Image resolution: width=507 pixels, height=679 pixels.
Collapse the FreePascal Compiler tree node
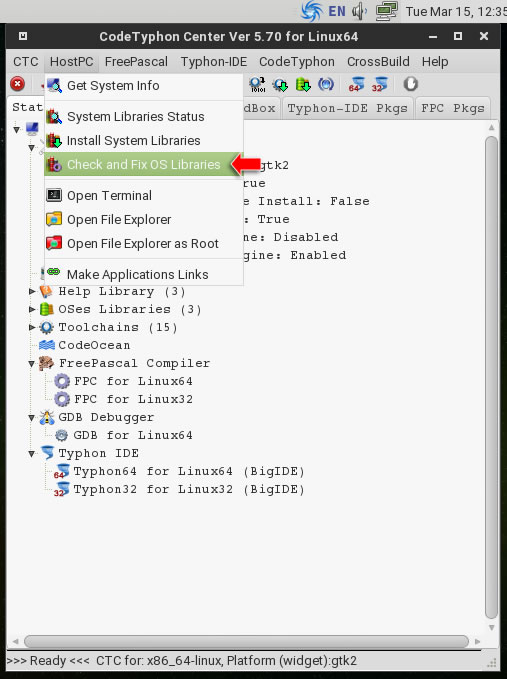pyautogui.click(x=32, y=364)
